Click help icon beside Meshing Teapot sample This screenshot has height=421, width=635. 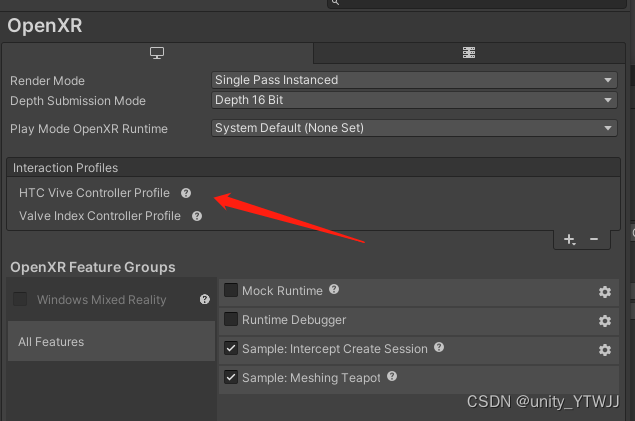coord(391,377)
